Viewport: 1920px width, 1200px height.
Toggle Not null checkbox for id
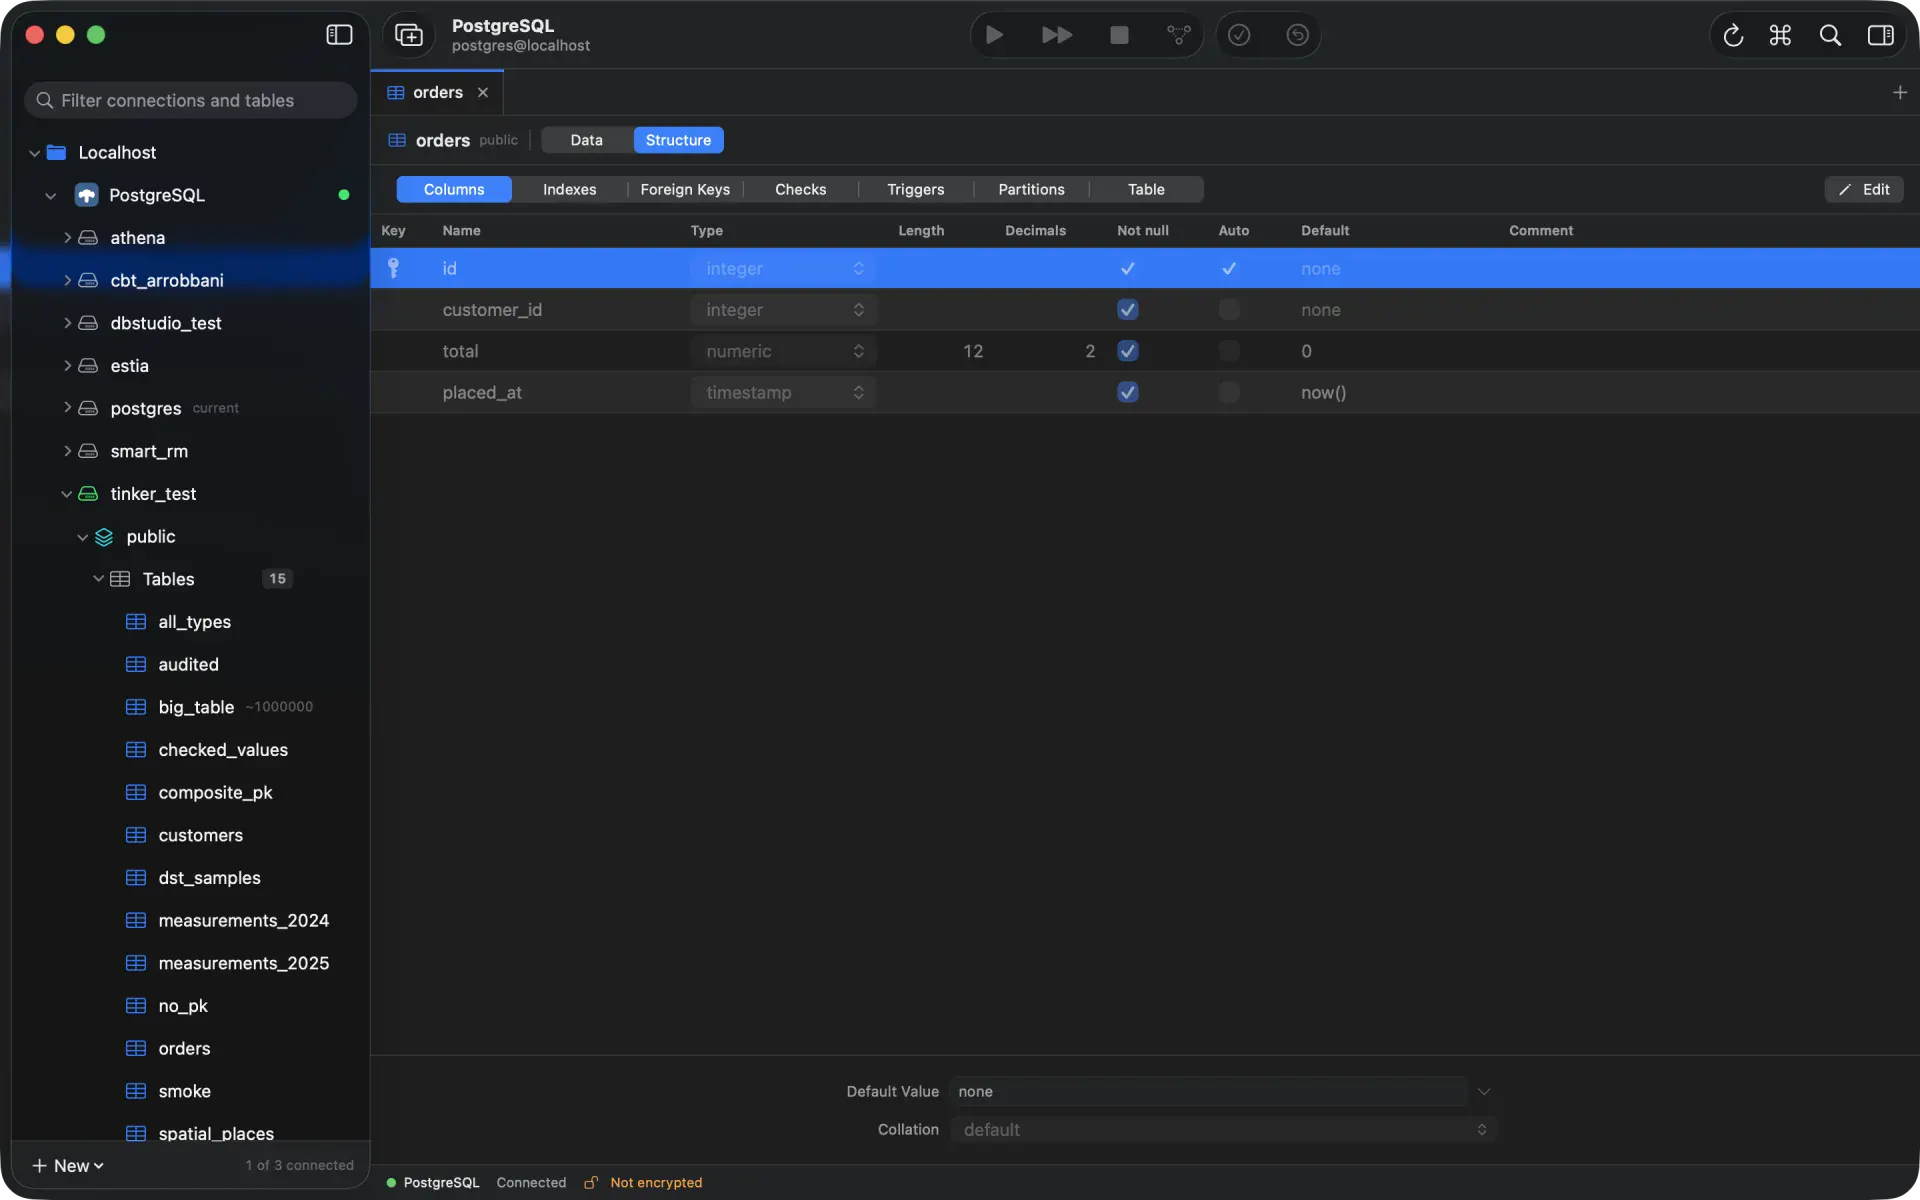click(1128, 268)
